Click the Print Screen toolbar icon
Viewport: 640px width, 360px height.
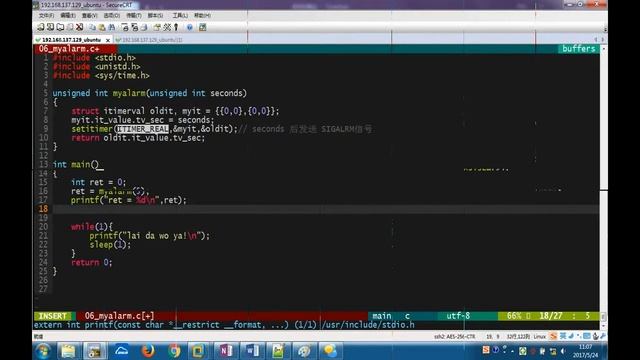(125, 27)
